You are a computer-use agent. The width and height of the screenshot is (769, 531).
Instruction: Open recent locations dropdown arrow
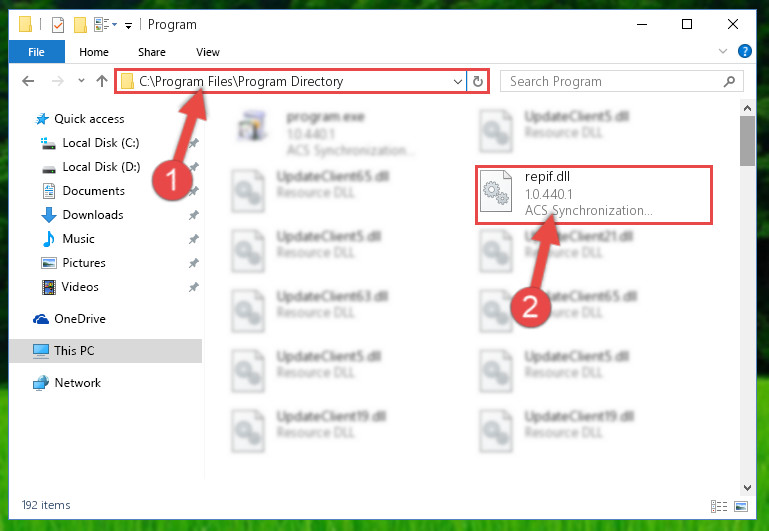81,81
